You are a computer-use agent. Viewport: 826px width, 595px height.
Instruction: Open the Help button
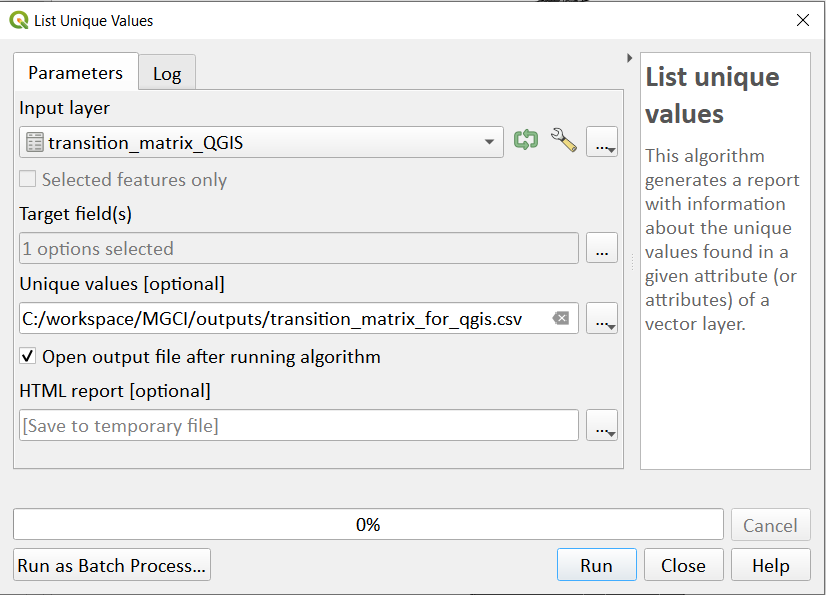(x=770, y=565)
